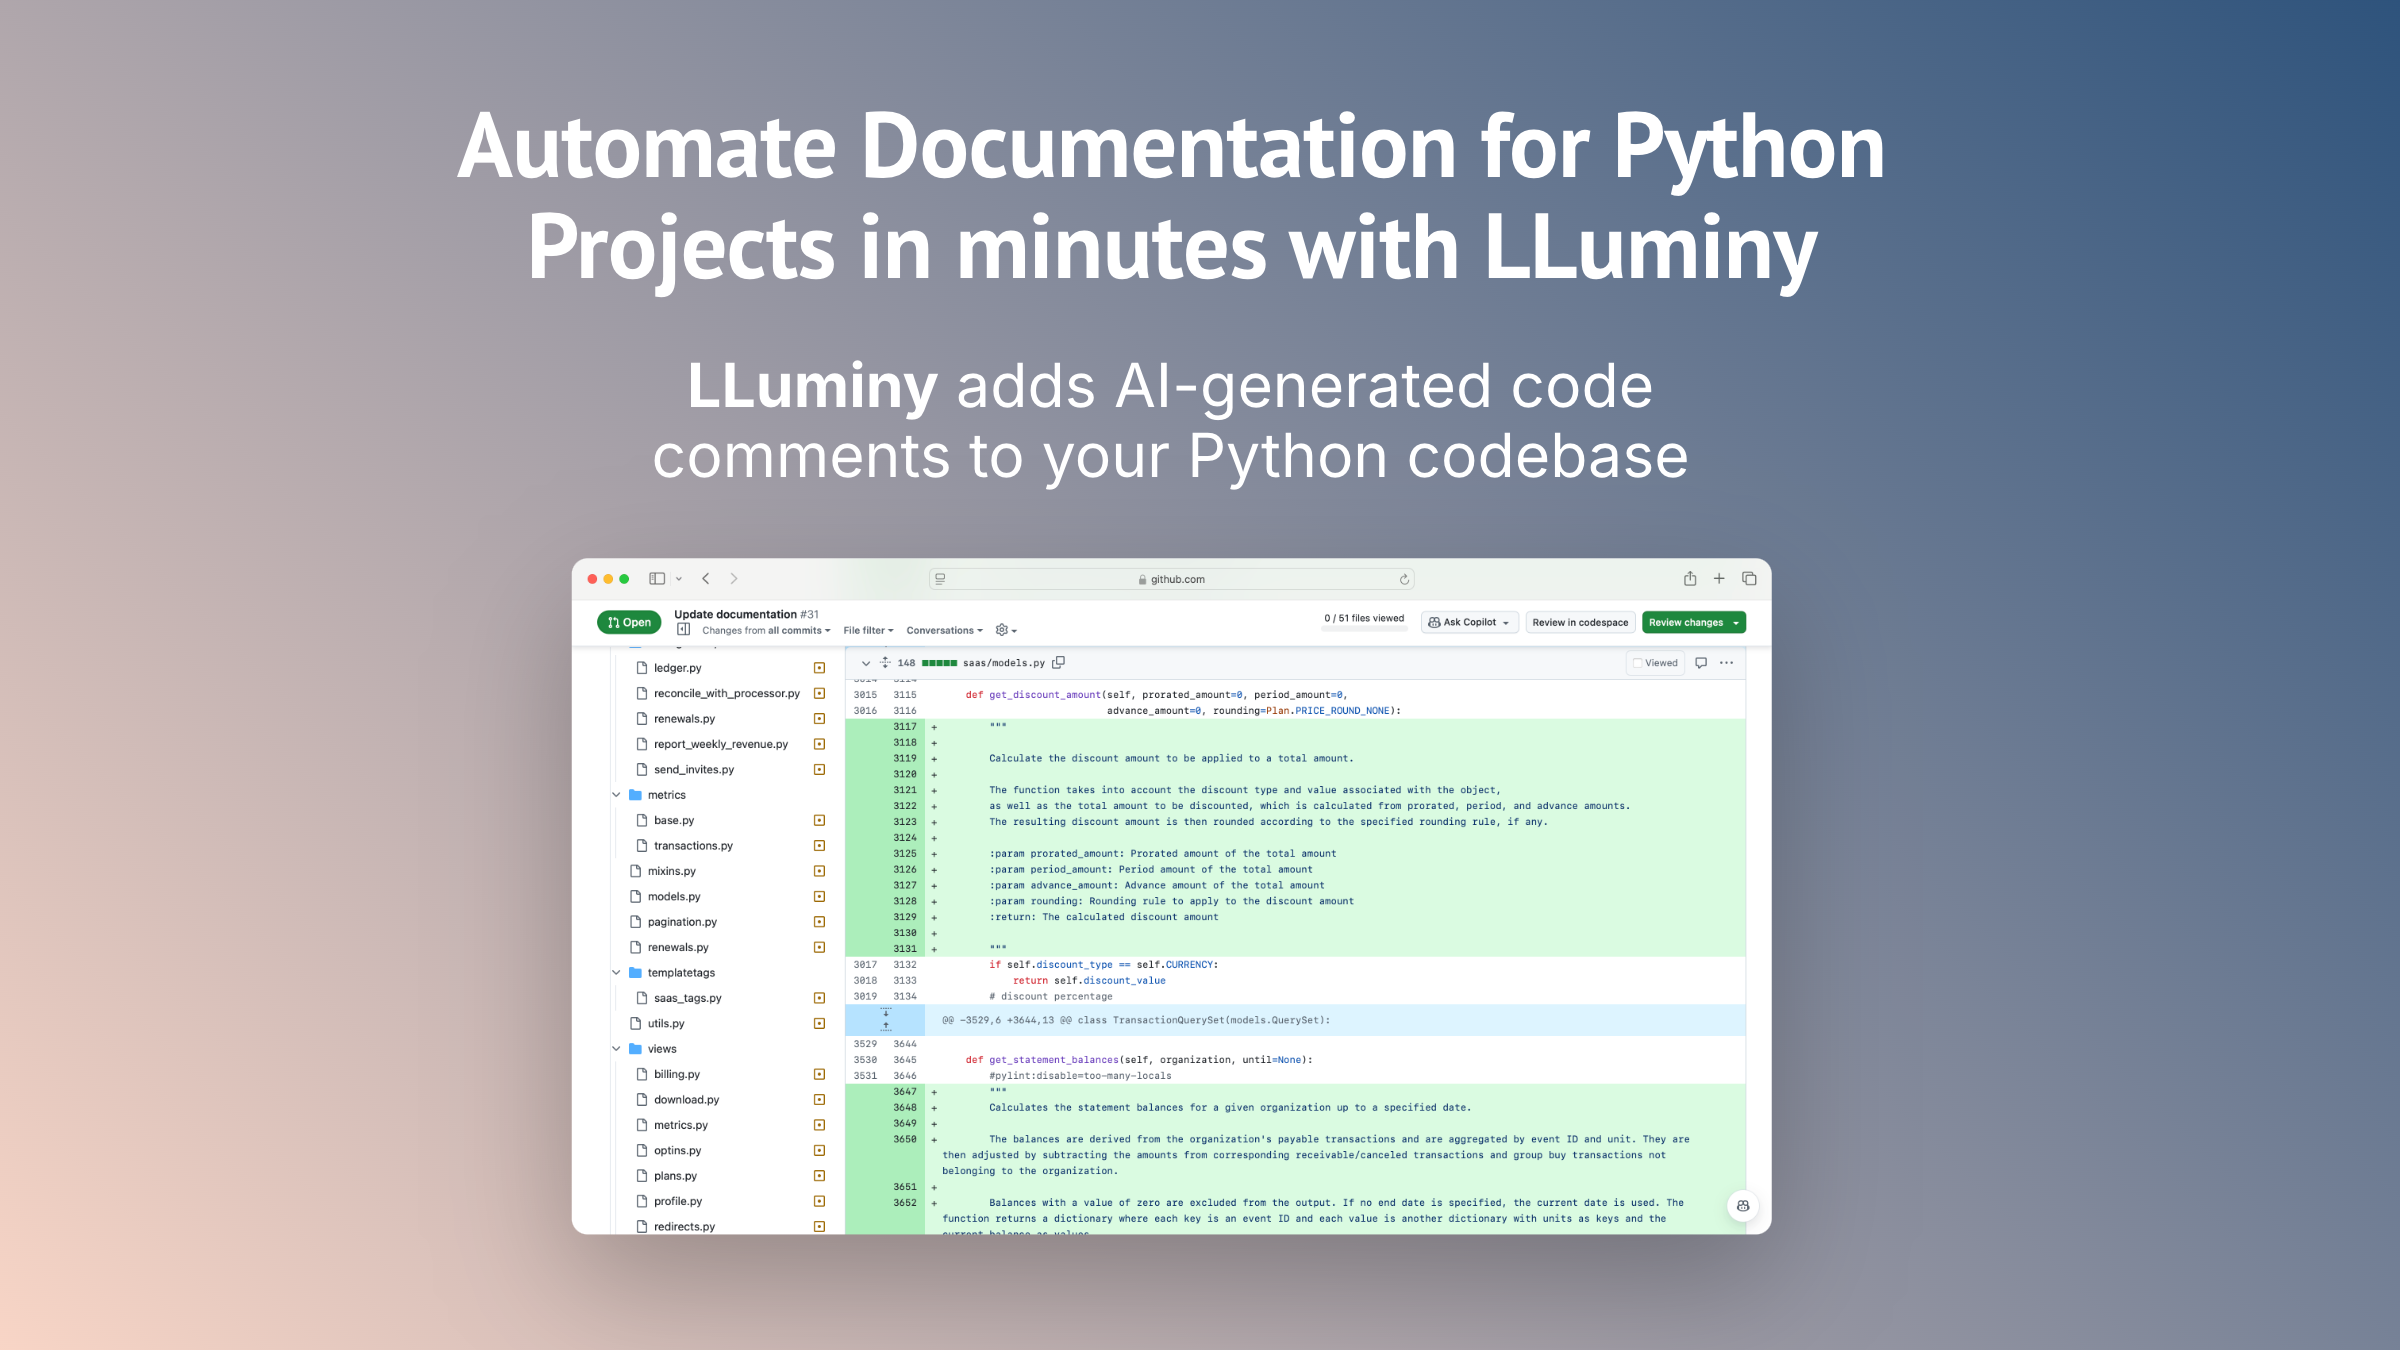Select report_weekly_revenue.py in file tree
Screen dimensions: 2400x1350
click(721, 744)
